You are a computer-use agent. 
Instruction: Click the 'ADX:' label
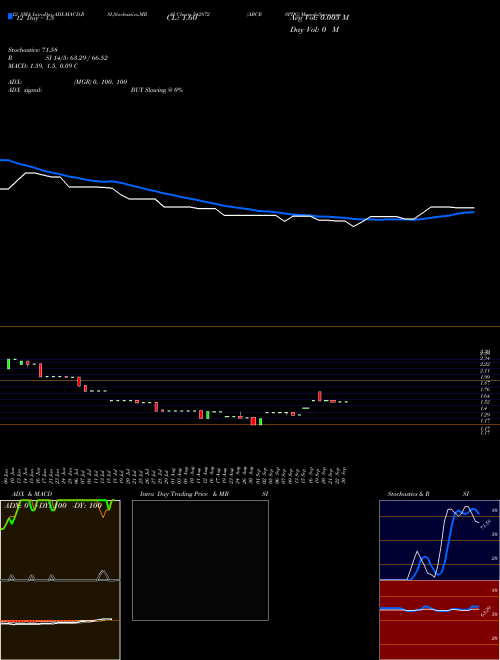pos(15,82)
